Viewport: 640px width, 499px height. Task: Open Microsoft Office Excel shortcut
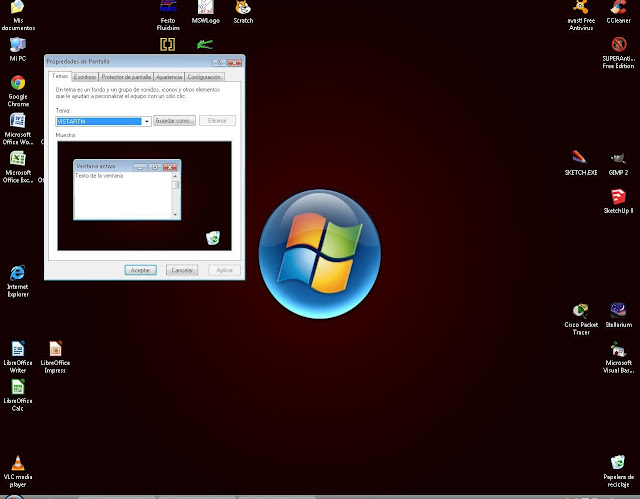pyautogui.click(x=18, y=167)
